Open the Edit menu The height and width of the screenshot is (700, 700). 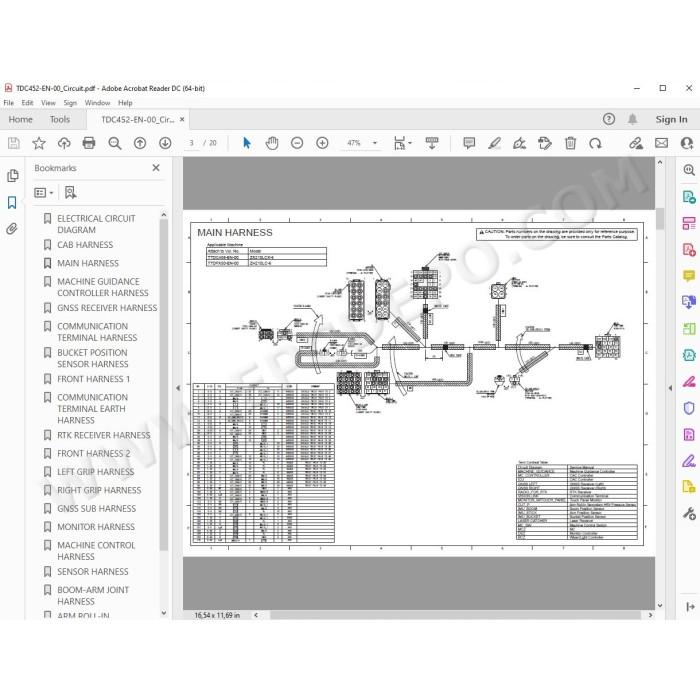coord(28,103)
